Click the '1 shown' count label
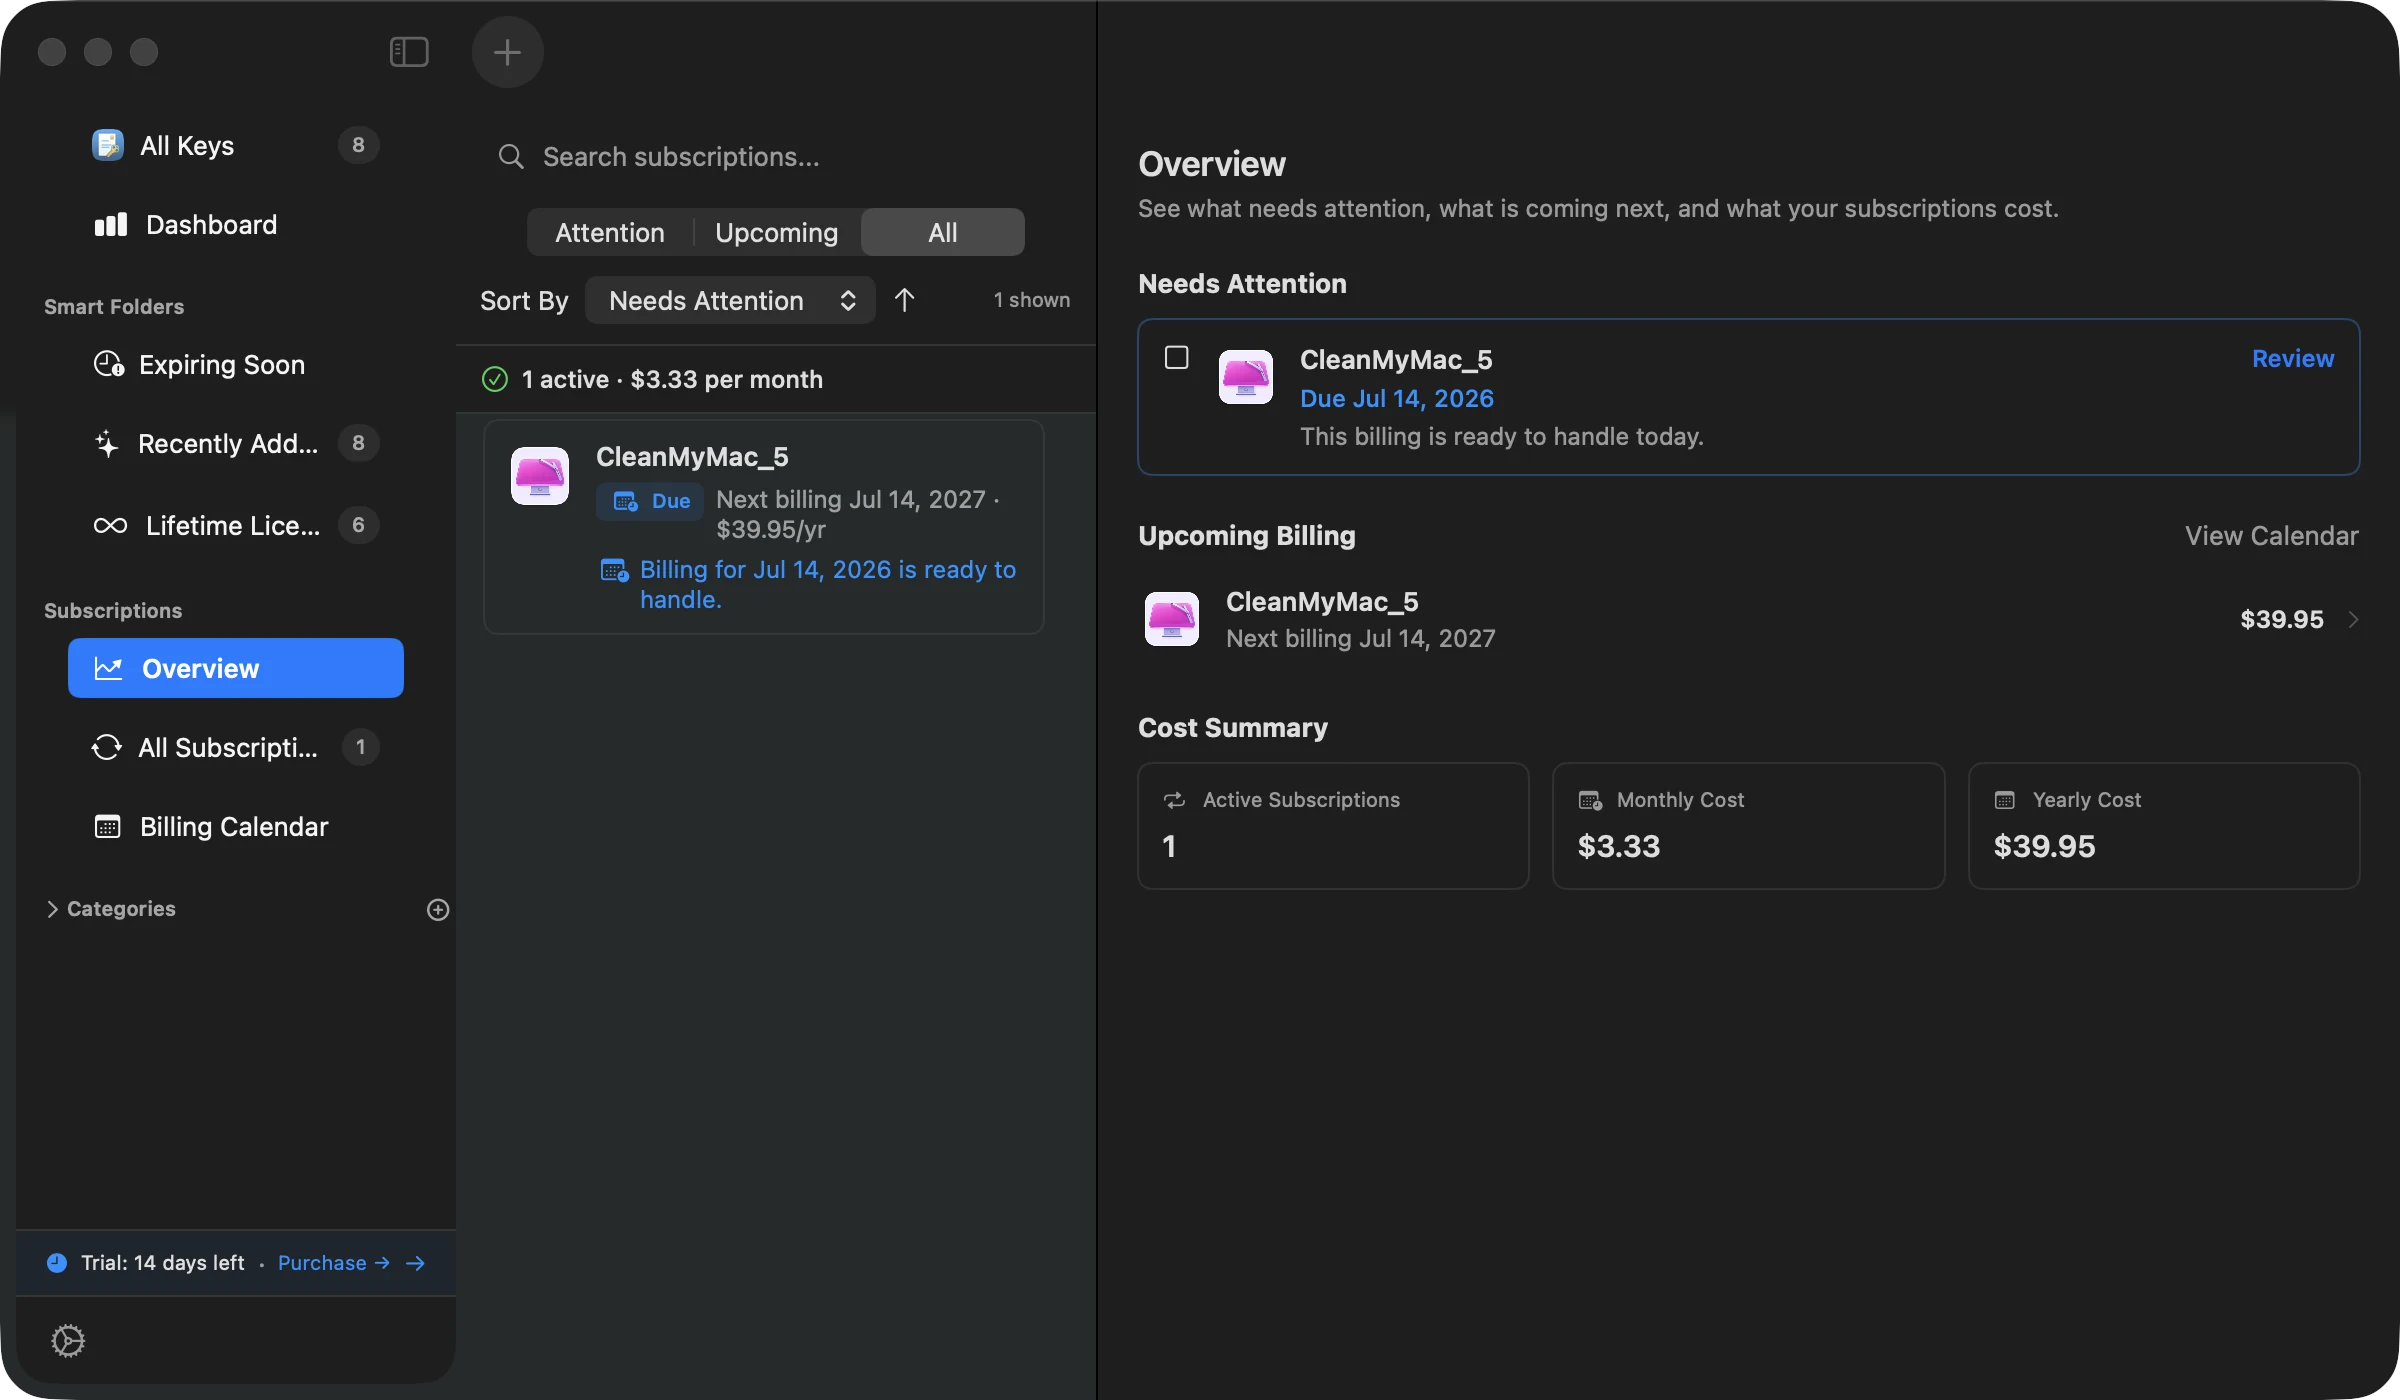Image resolution: width=2400 pixels, height=1400 pixels. [x=1031, y=300]
